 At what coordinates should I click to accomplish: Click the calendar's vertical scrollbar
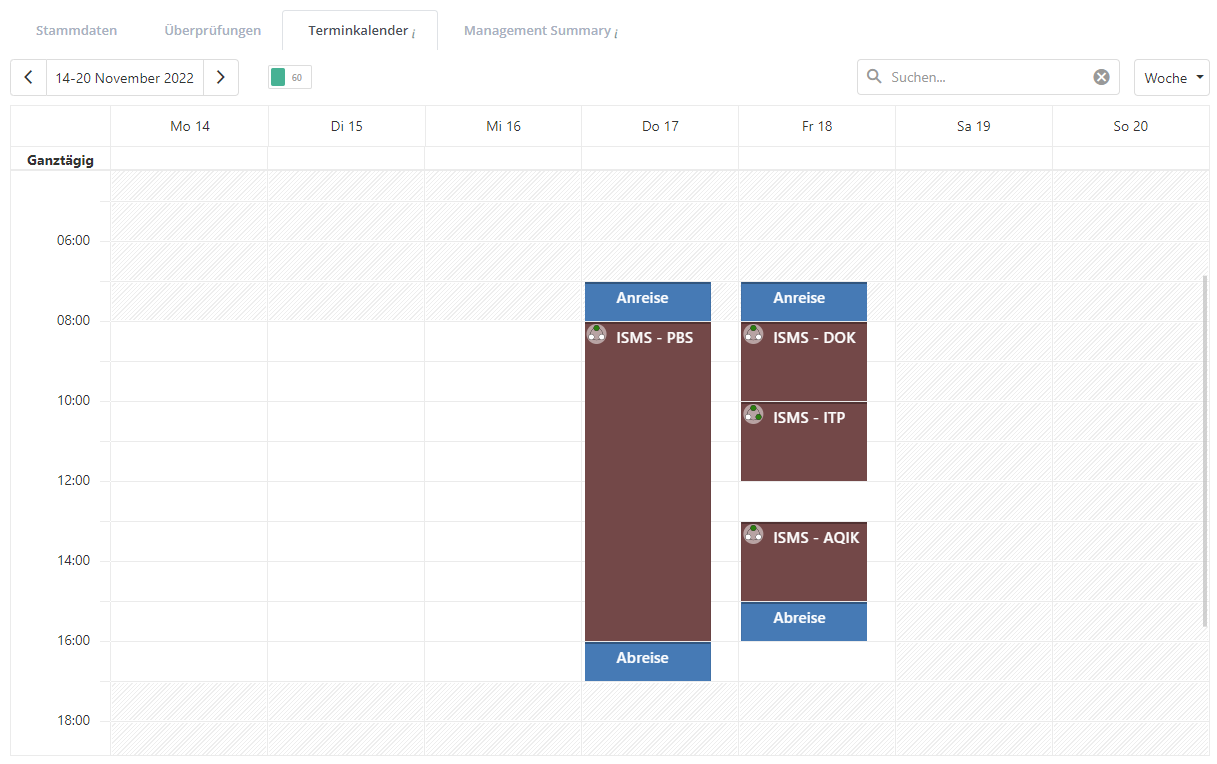(x=1204, y=450)
